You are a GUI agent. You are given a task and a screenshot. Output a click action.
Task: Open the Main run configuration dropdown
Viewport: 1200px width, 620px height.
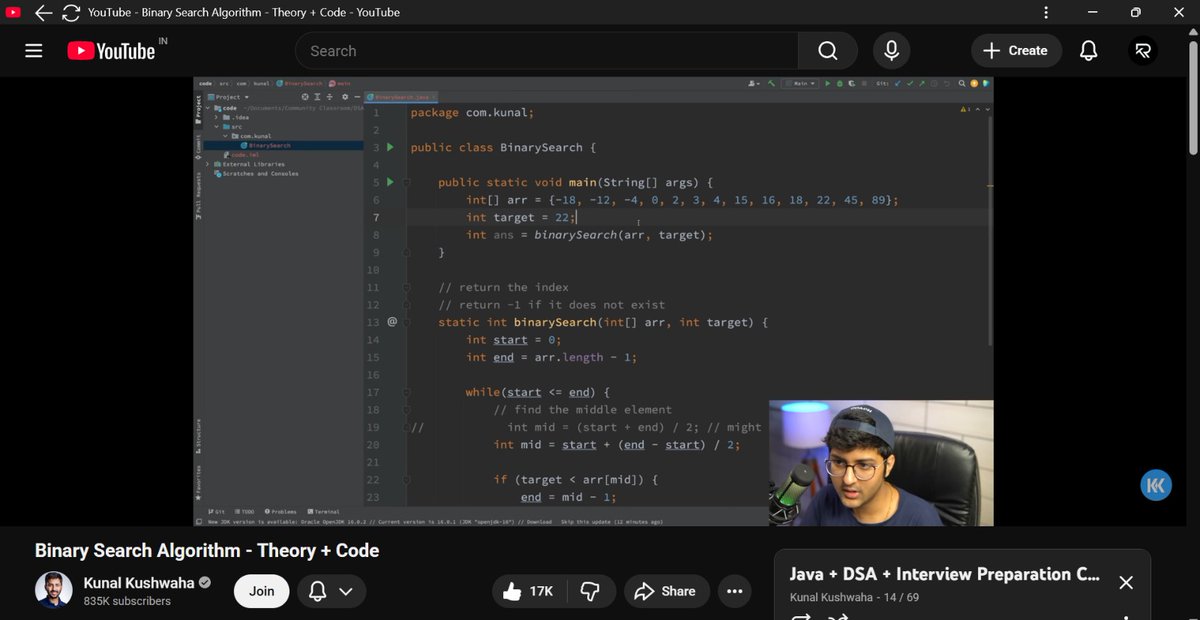tap(800, 84)
